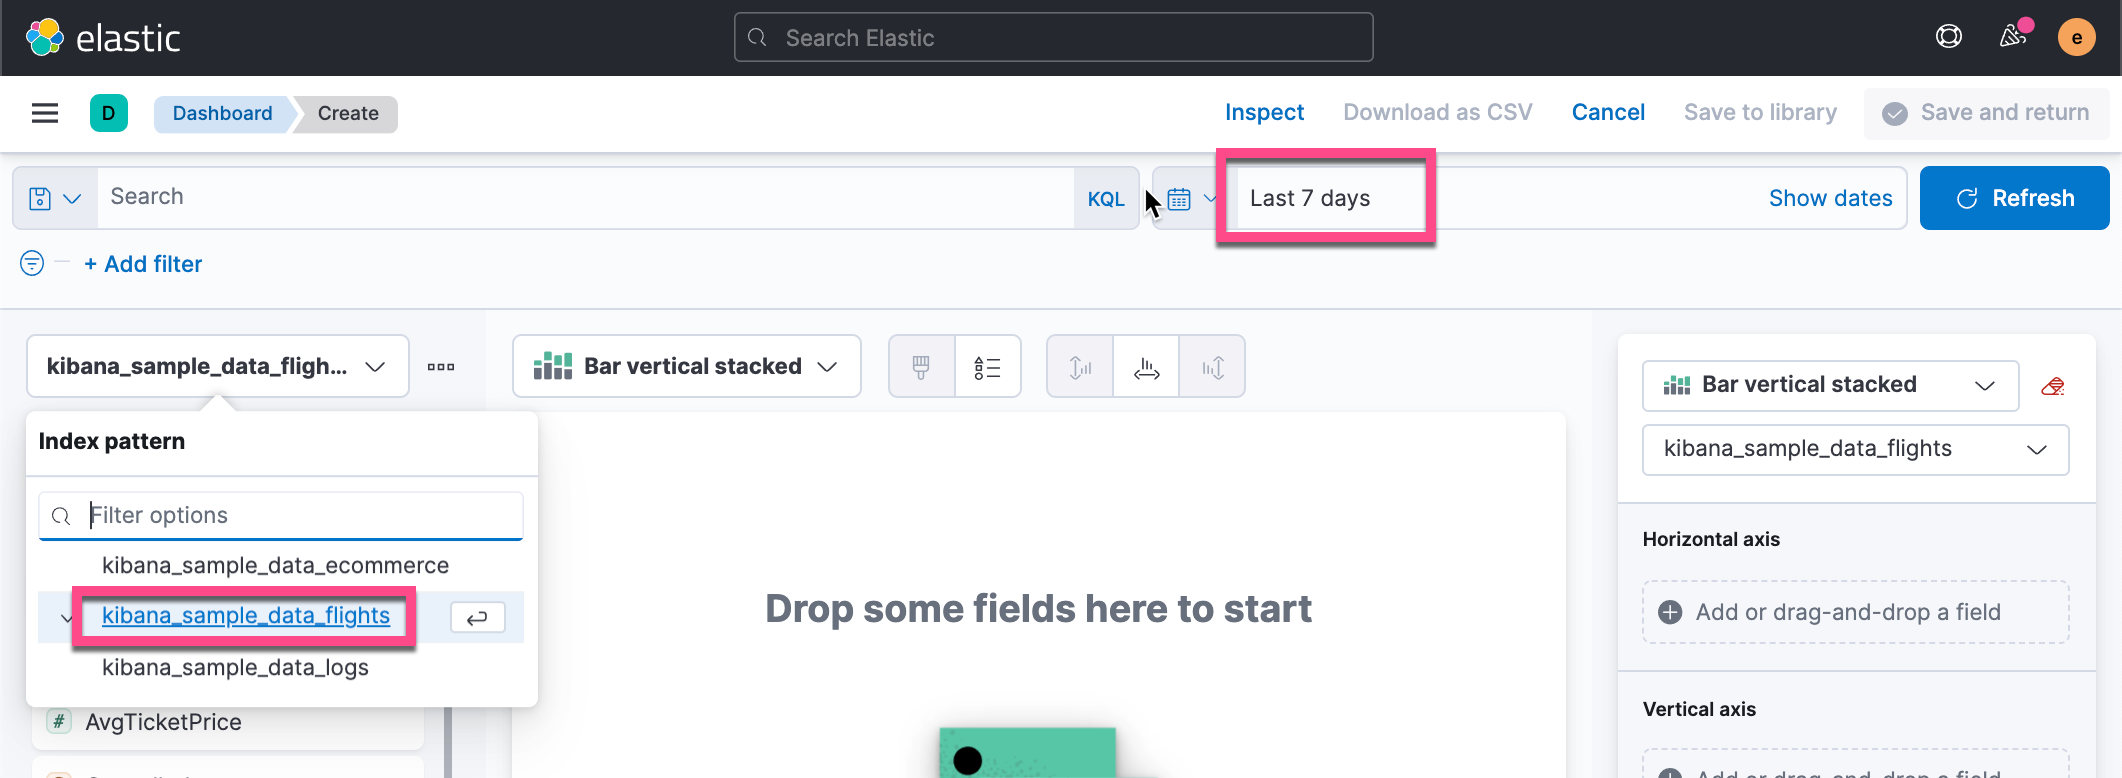Open bottom axis settings icon

coord(1146,367)
